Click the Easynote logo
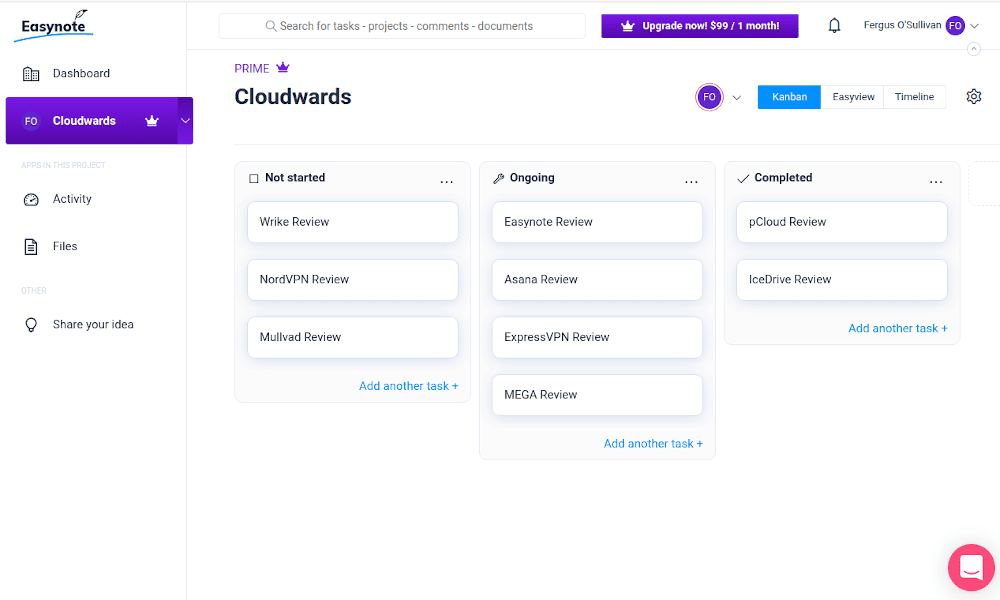 click(54, 26)
